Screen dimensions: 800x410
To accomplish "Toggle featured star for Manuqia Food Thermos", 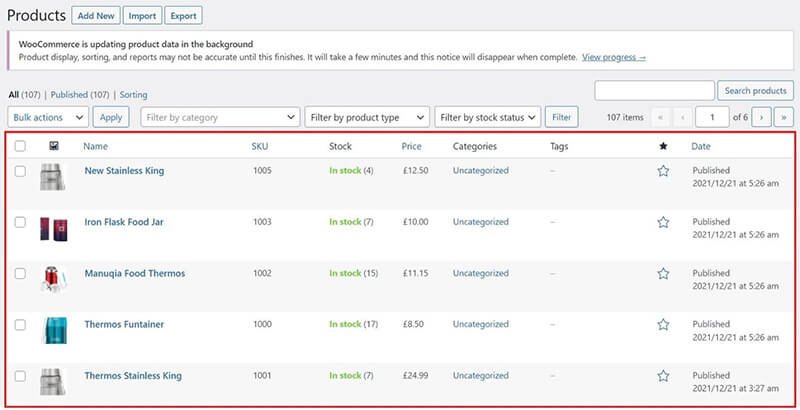I will tap(663, 274).
